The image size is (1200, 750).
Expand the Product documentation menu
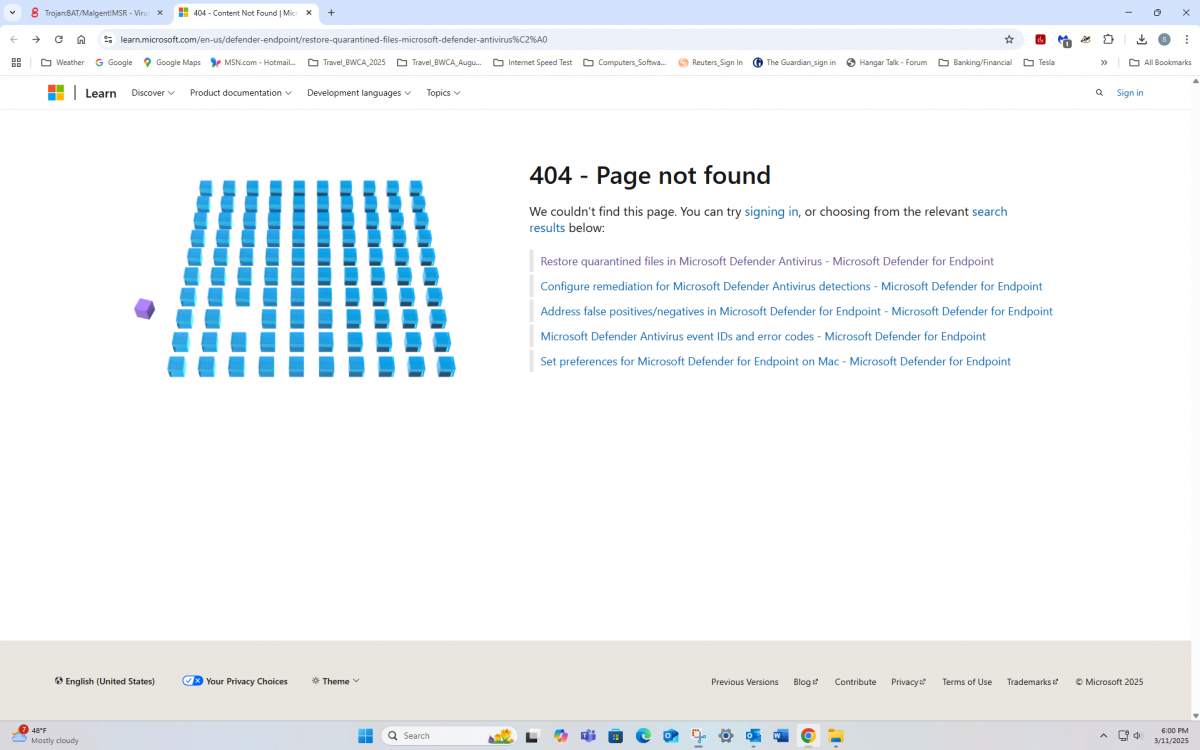241,93
